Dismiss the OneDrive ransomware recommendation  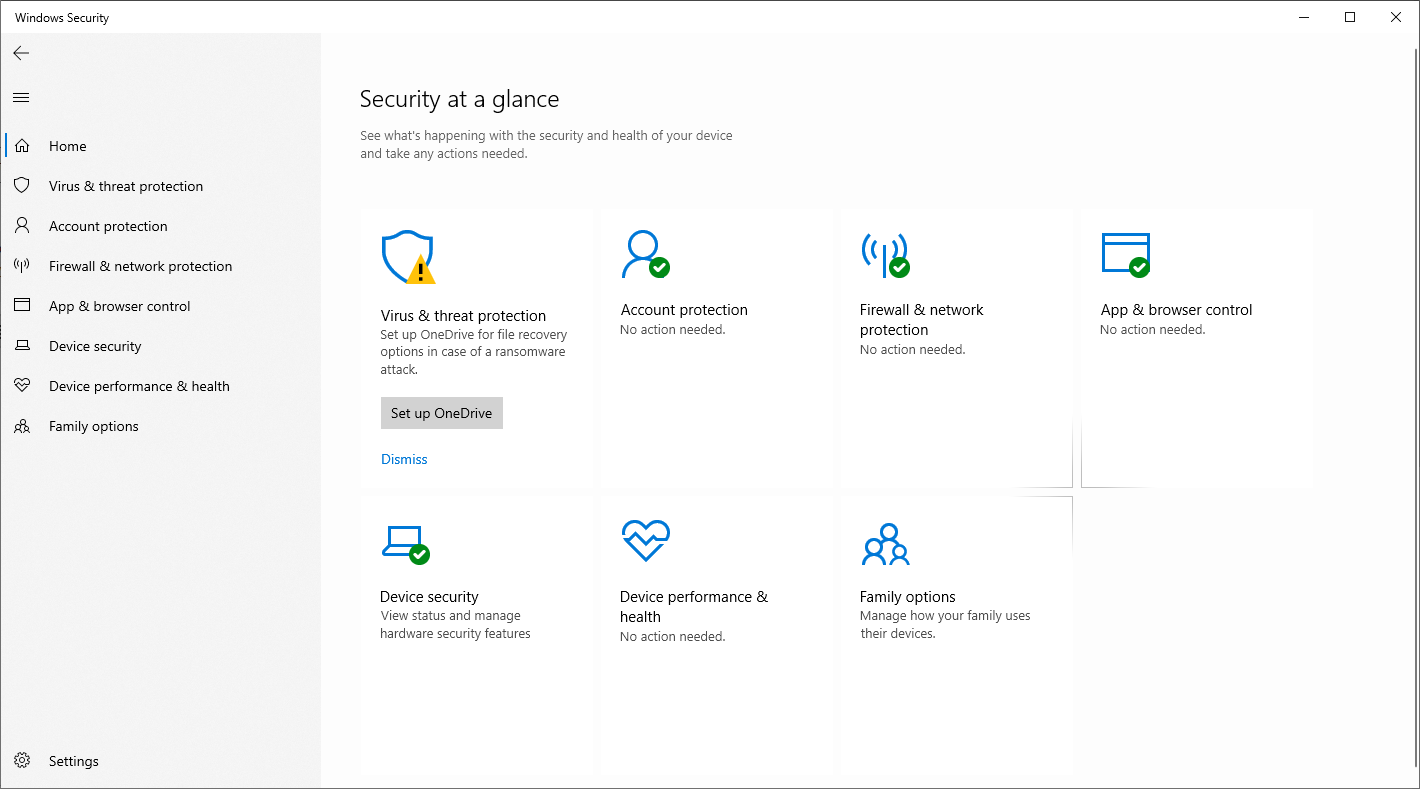click(404, 459)
